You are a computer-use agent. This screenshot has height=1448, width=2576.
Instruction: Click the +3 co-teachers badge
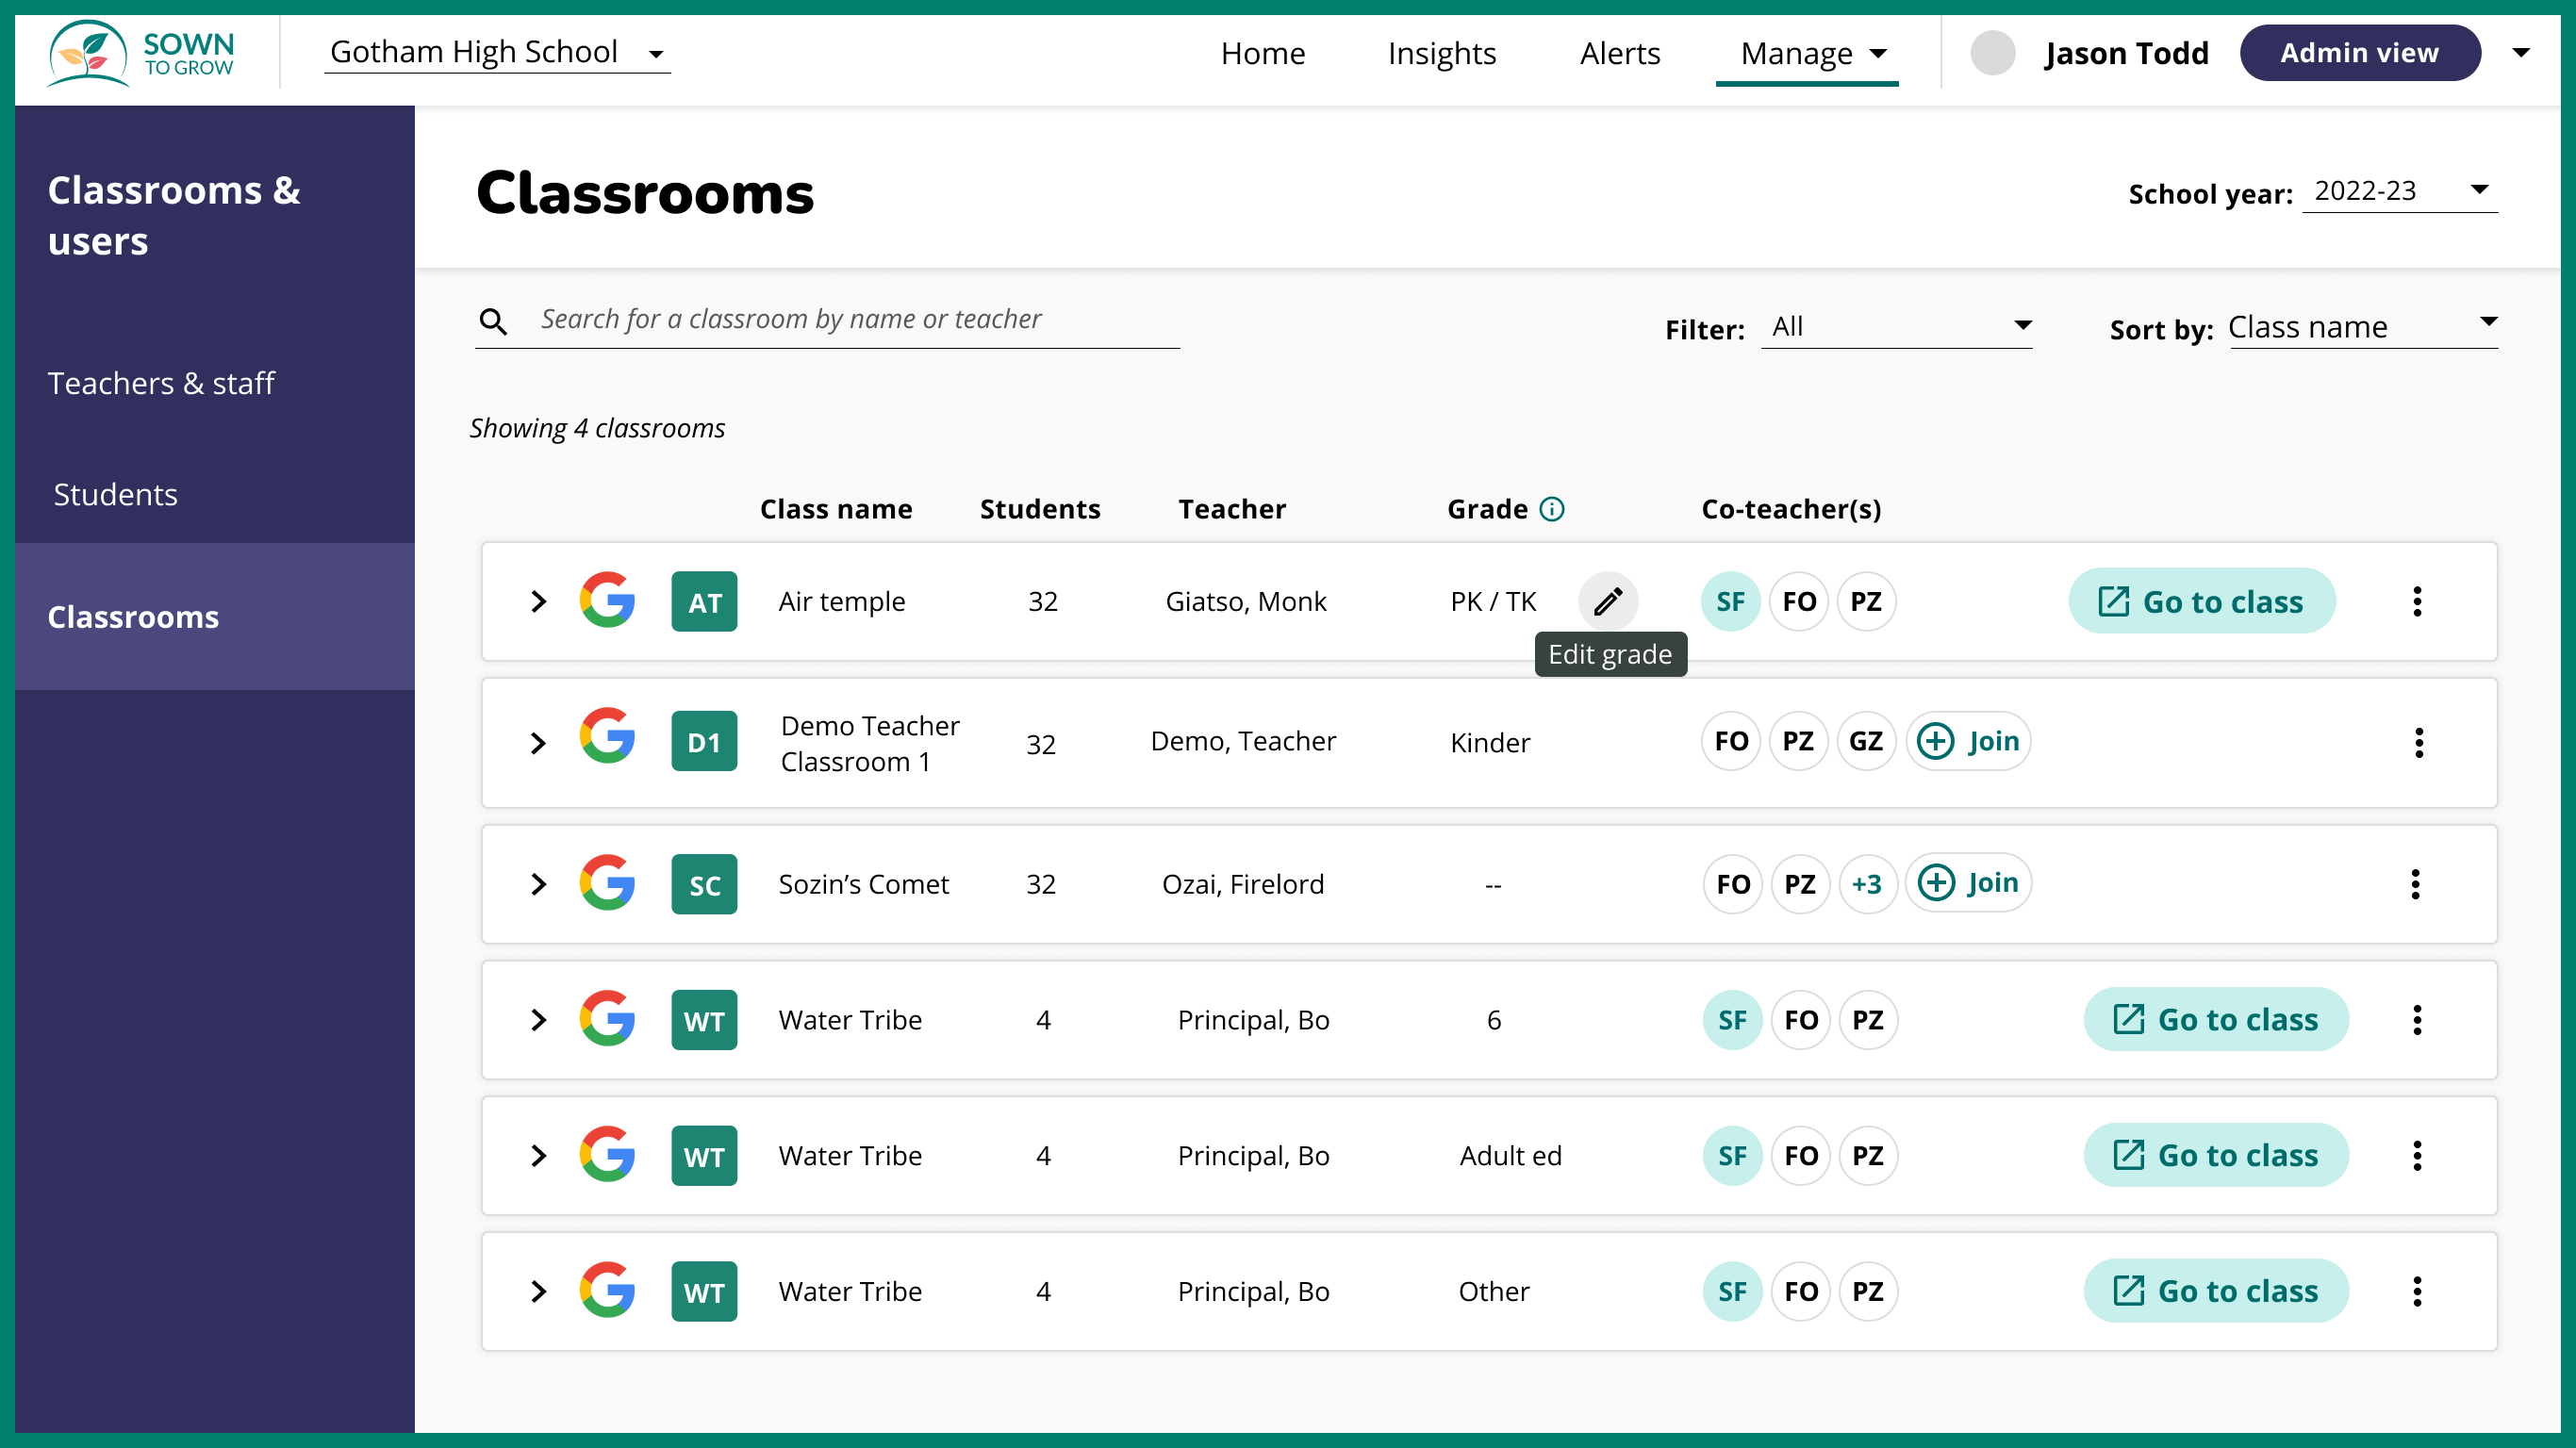(x=1866, y=884)
